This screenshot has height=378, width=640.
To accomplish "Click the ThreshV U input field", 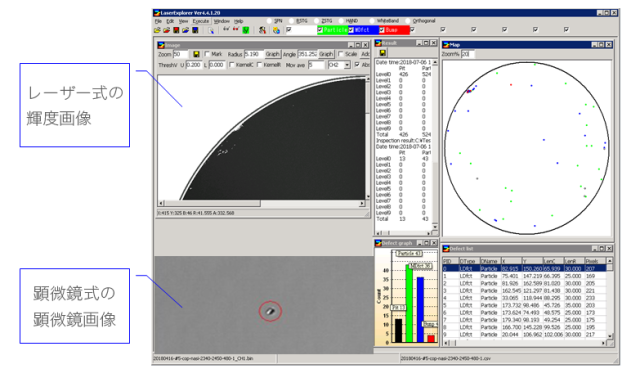I will 194,65.
